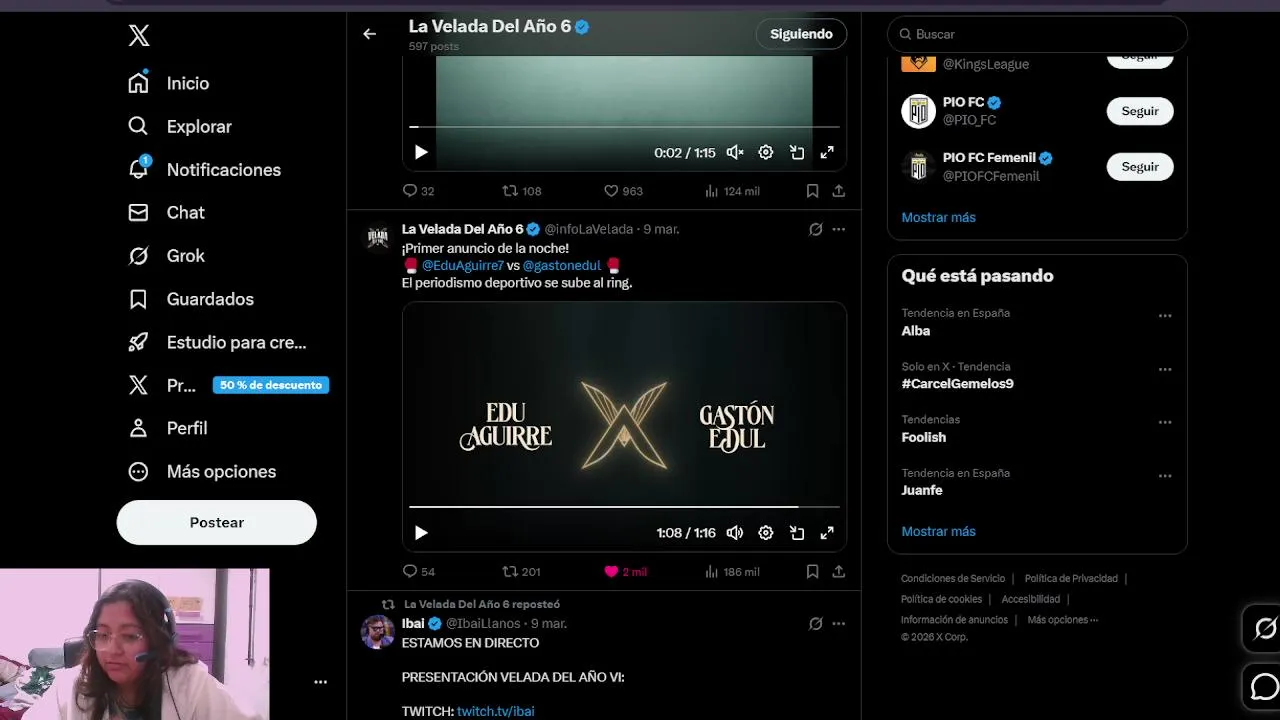Go to Inicio in sidebar
Screen dimensions: 1280x720
tap(168, 83)
